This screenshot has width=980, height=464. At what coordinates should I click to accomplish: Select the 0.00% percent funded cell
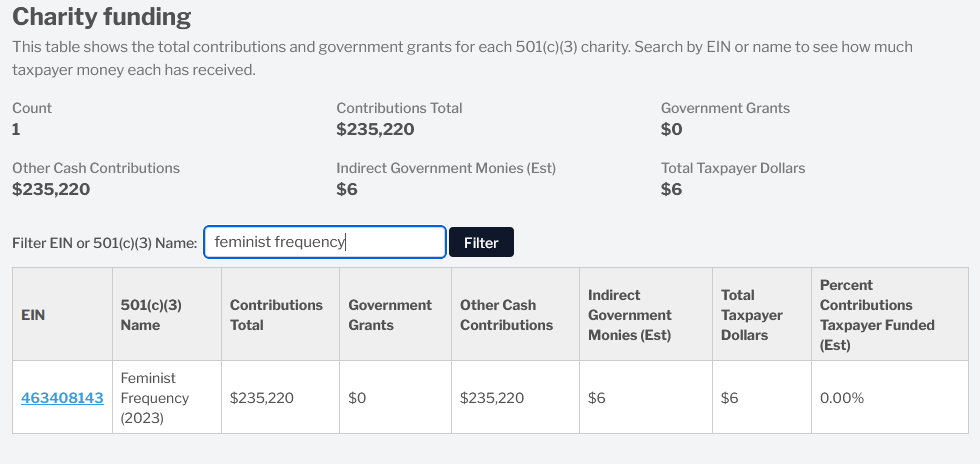842,398
